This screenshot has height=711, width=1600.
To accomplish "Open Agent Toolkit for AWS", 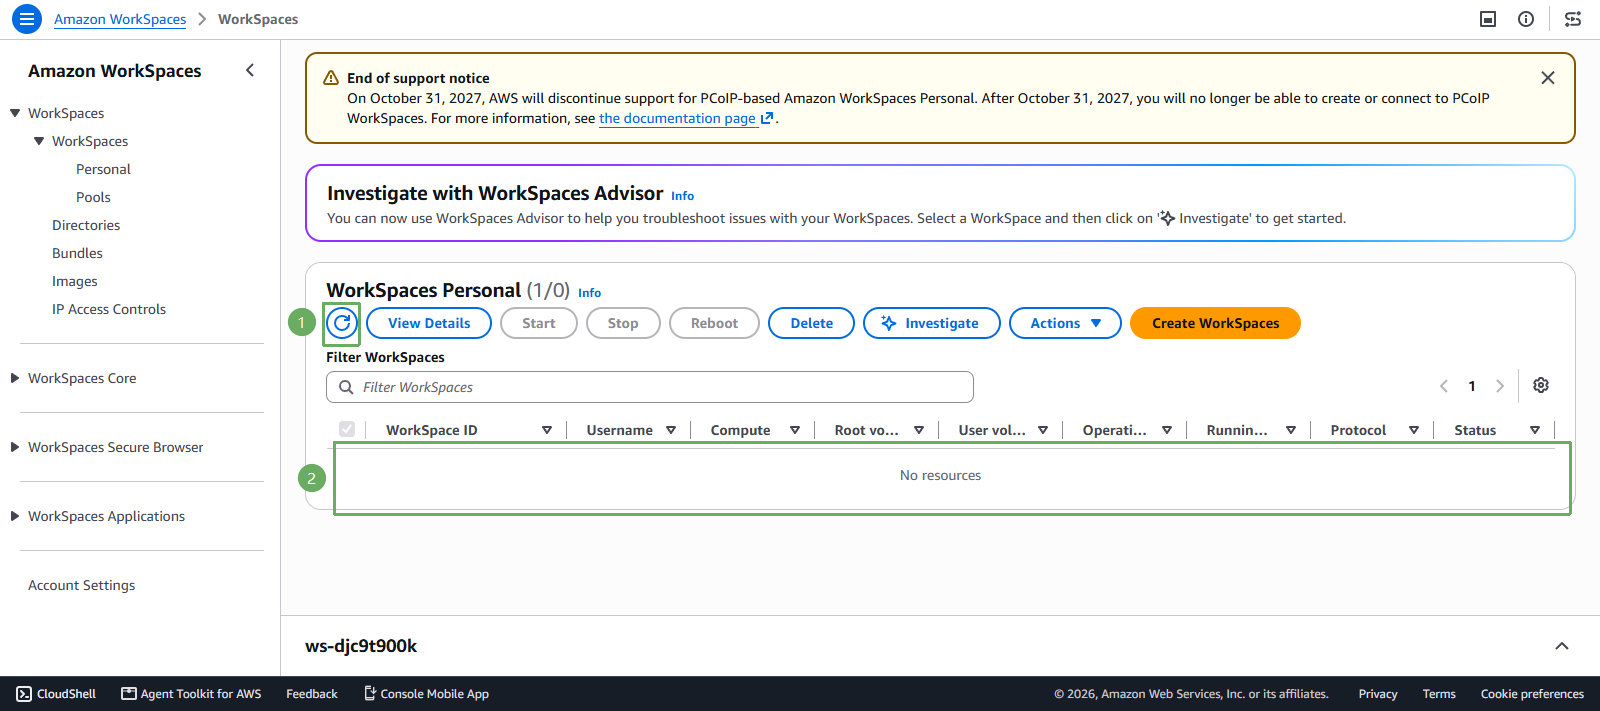I will 191,694.
